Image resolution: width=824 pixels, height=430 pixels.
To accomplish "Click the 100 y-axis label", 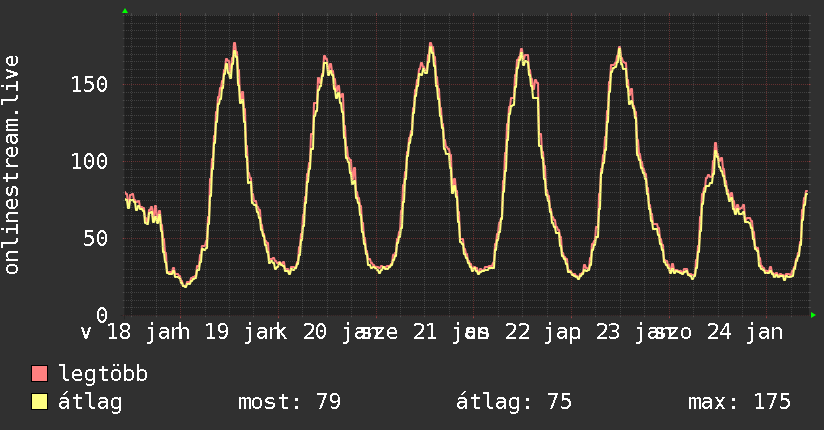I will pyautogui.click(x=89, y=161).
